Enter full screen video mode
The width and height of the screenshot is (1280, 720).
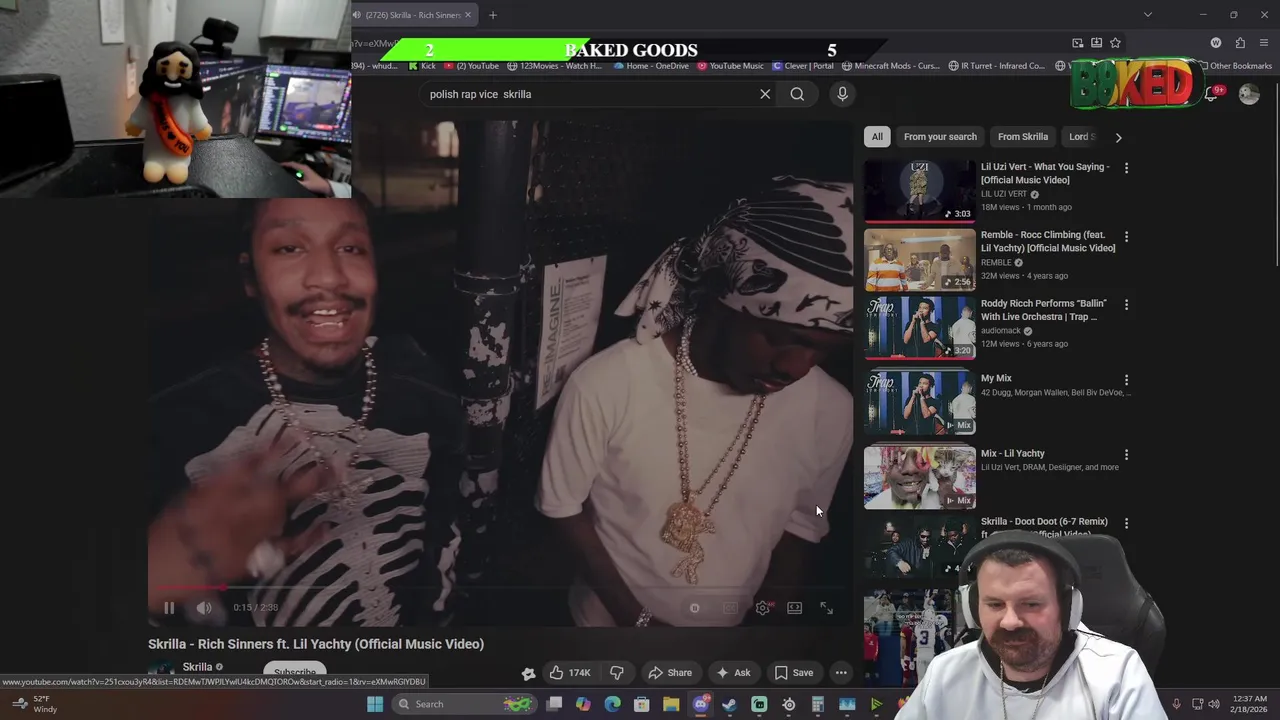pyautogui.click(x=827, y=607)
